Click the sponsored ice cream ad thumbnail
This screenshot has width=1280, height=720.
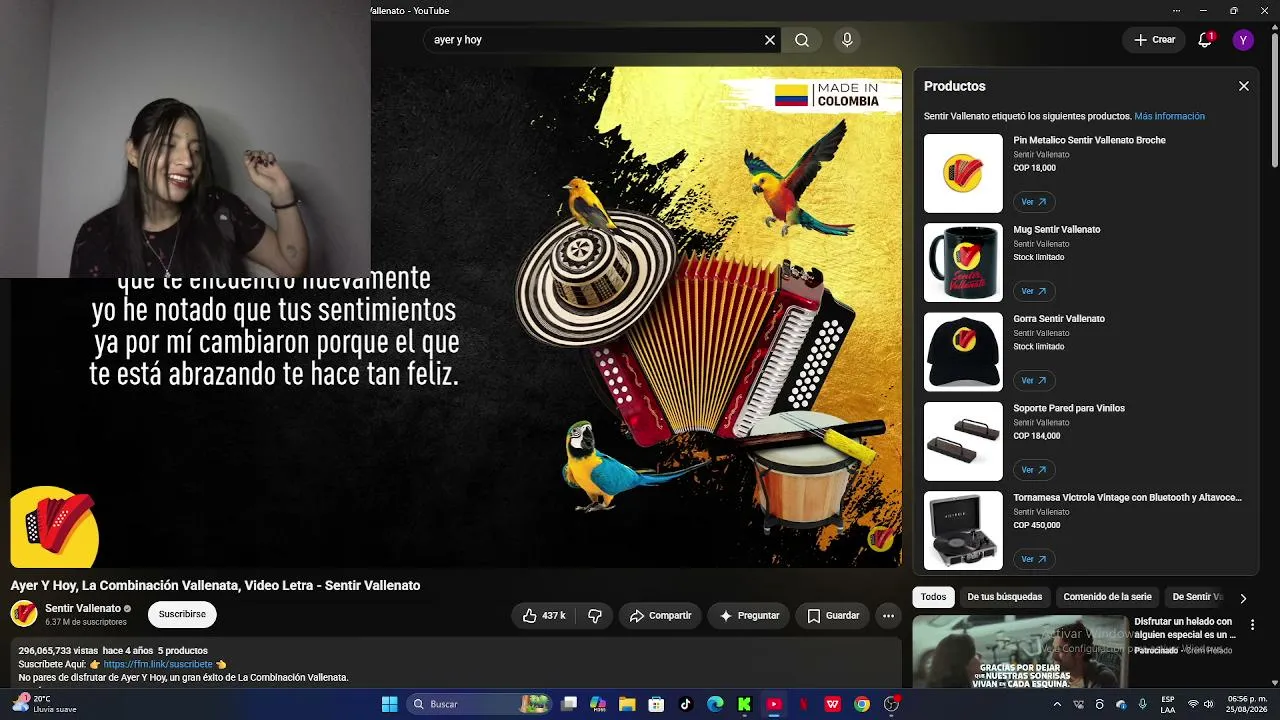[1019, 652]
